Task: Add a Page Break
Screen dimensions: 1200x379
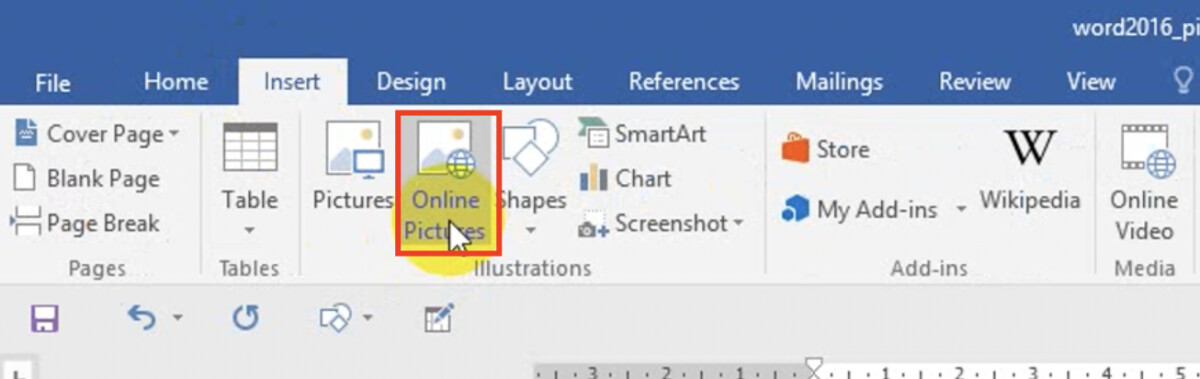Action: (86, 223)
